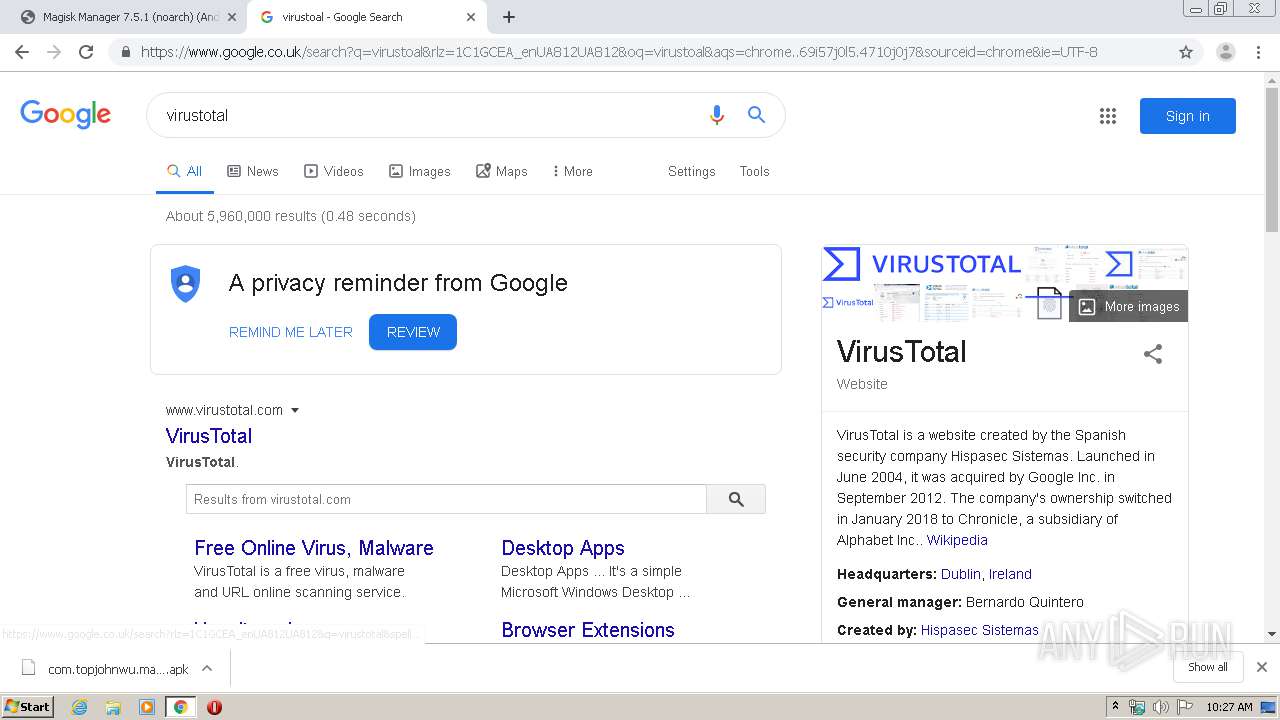Click REMIND ME LATER
This screenshot has width=1280, height=720.
[x=291, y=332]
